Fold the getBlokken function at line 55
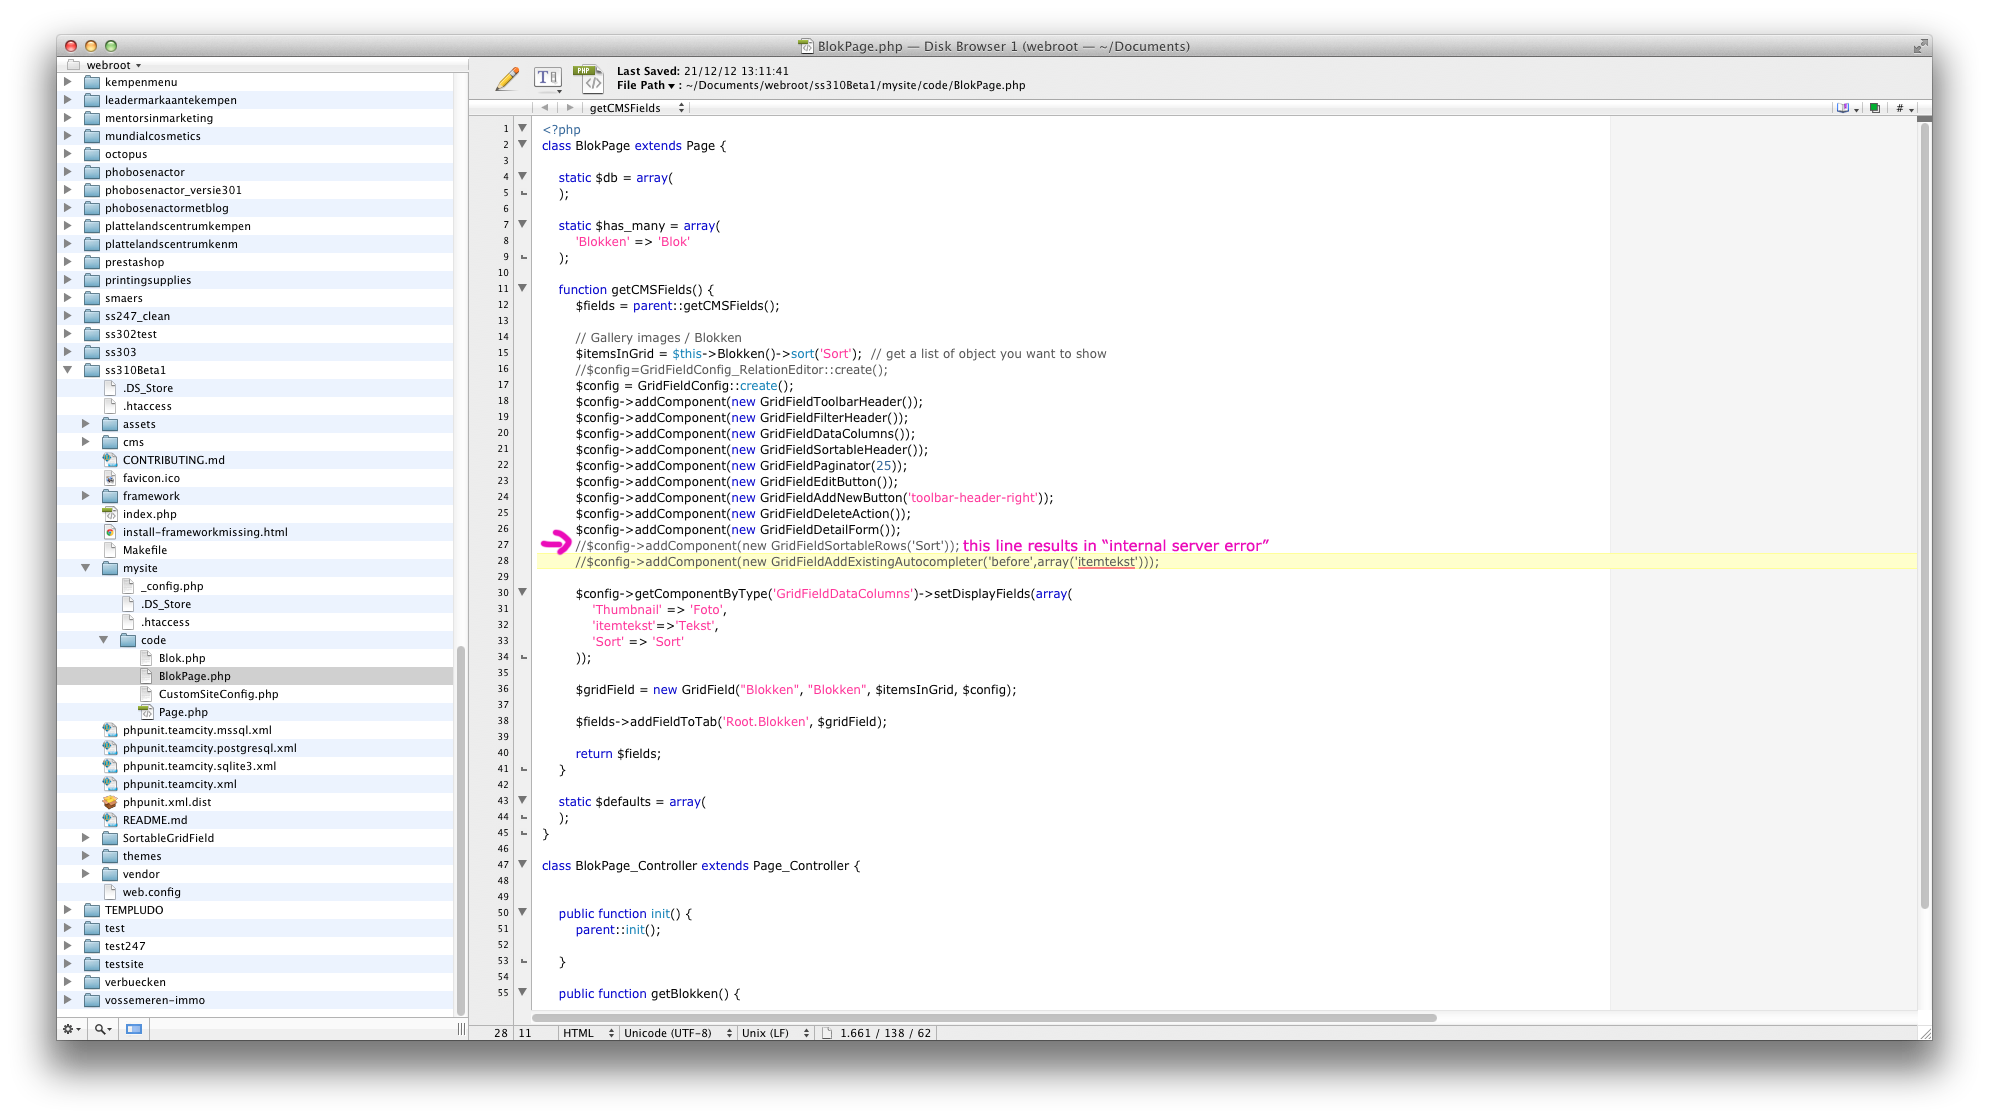The width and height of the screenshot is (1989, 1119). point(522,993)
